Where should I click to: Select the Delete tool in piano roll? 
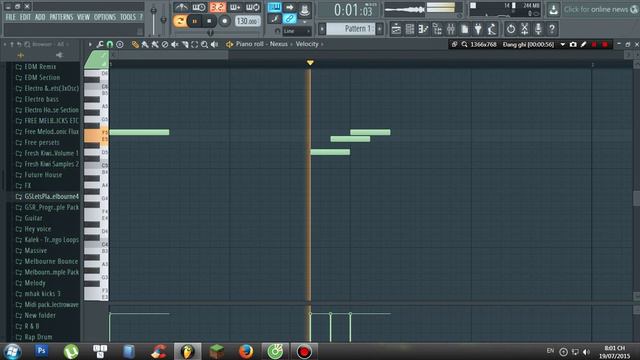(x=164, y=44)
